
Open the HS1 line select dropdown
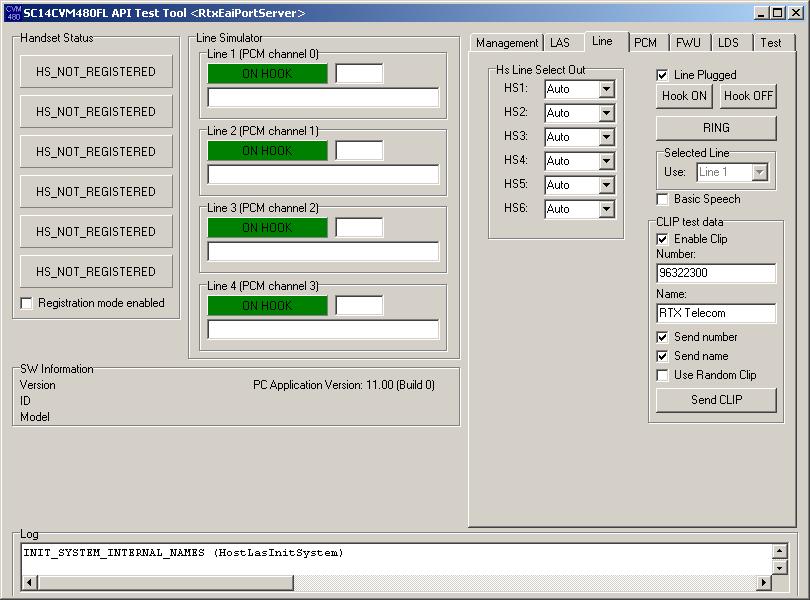(x=606, y=89)
